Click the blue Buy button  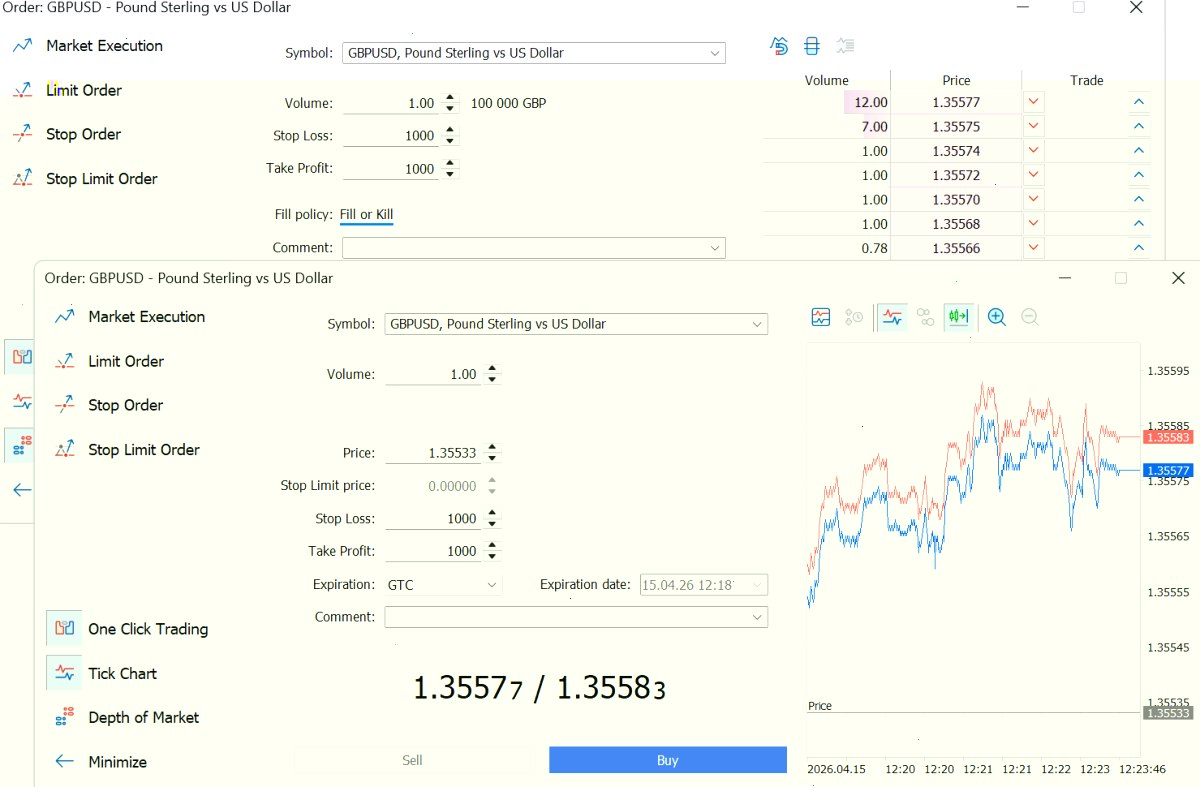click(668, 760)
